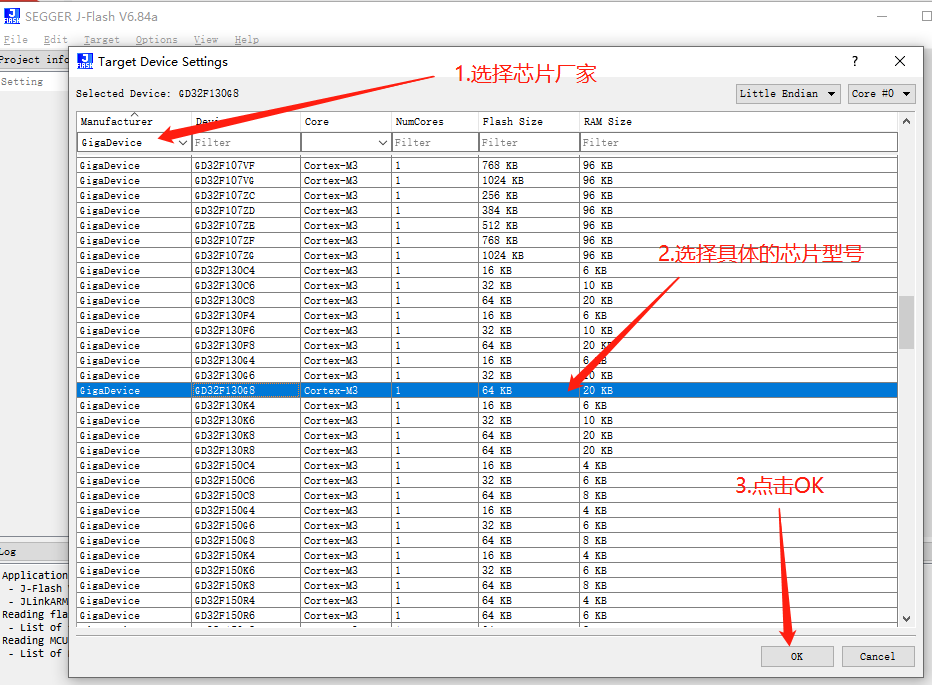Select the GD32F150R6 device row

coord(487,615)
